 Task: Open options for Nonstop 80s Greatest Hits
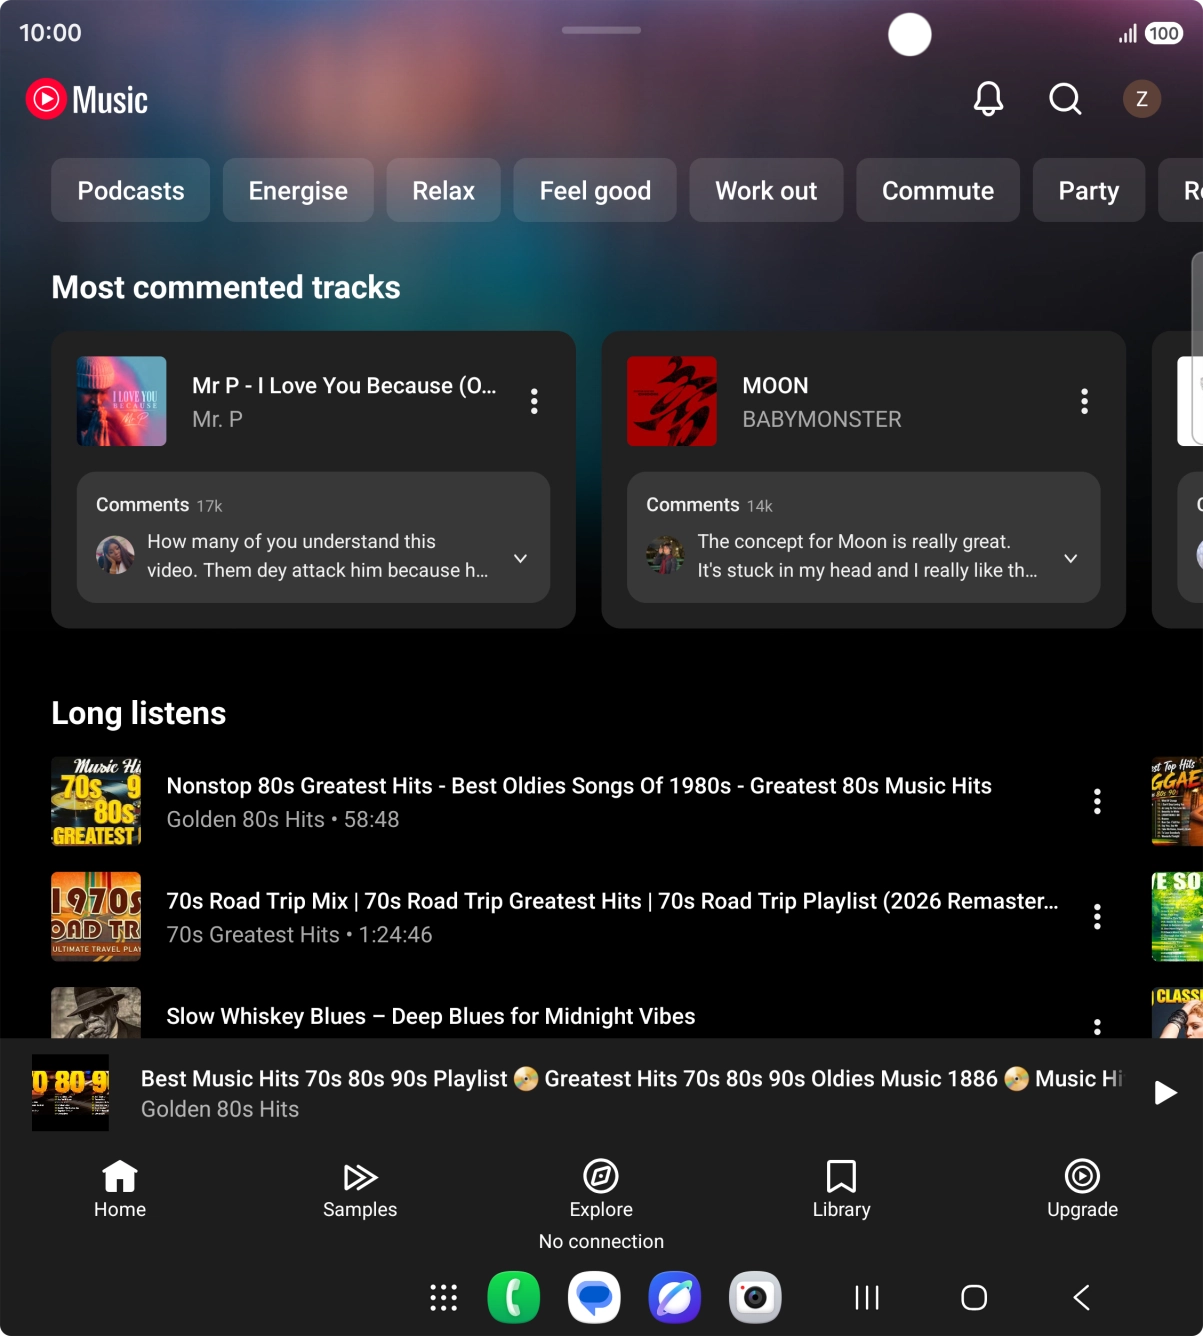(1097, 801)
